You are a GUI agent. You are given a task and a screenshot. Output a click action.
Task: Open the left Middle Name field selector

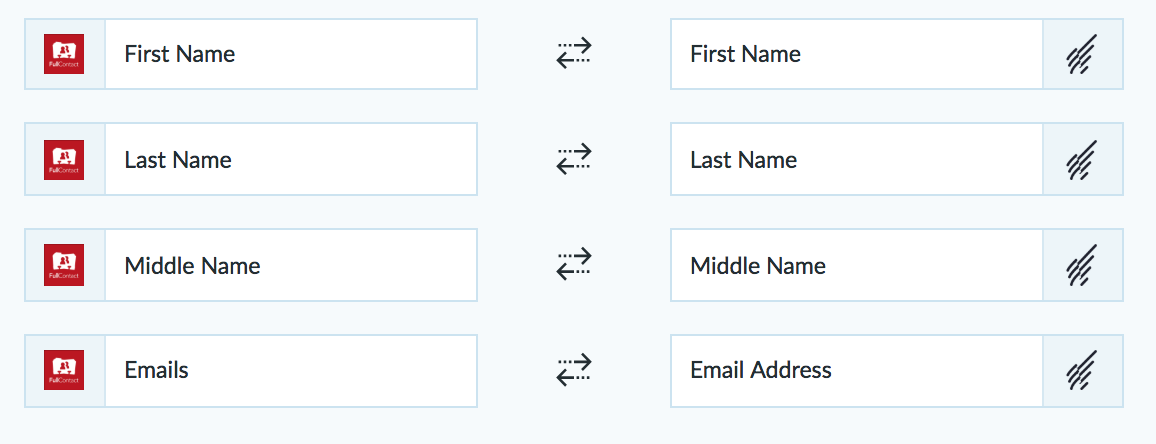pyautogui.click(x=291, y=265)
